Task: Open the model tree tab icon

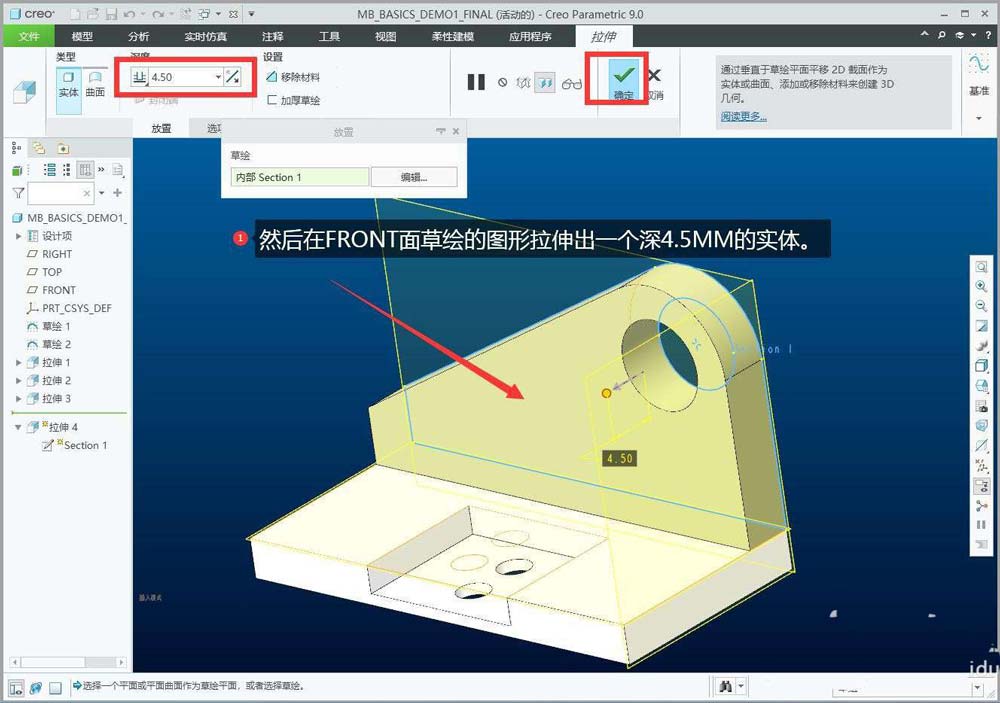Action: pos(16,148)
